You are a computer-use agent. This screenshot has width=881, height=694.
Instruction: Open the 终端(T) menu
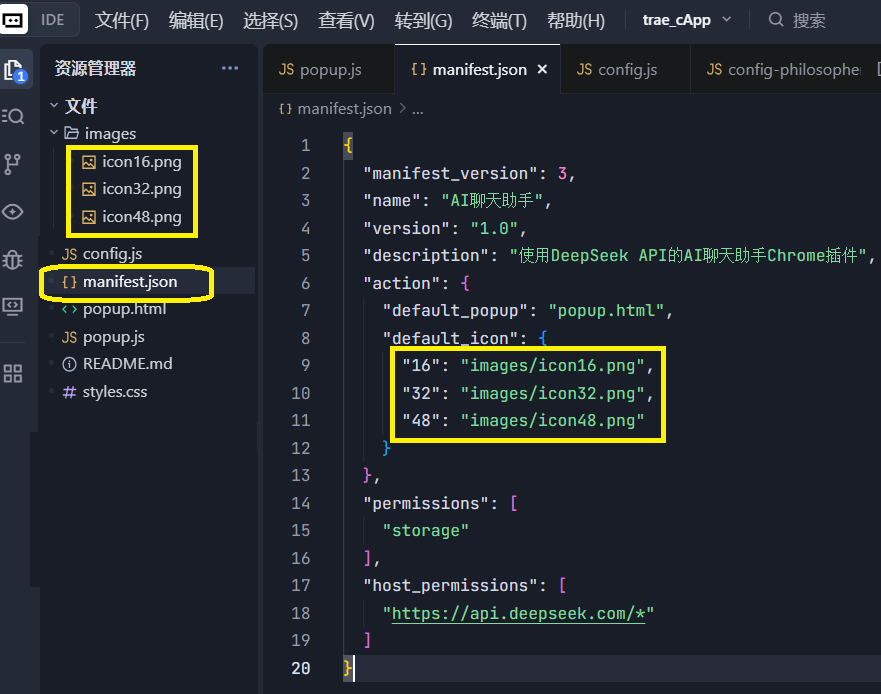(499, 20)
